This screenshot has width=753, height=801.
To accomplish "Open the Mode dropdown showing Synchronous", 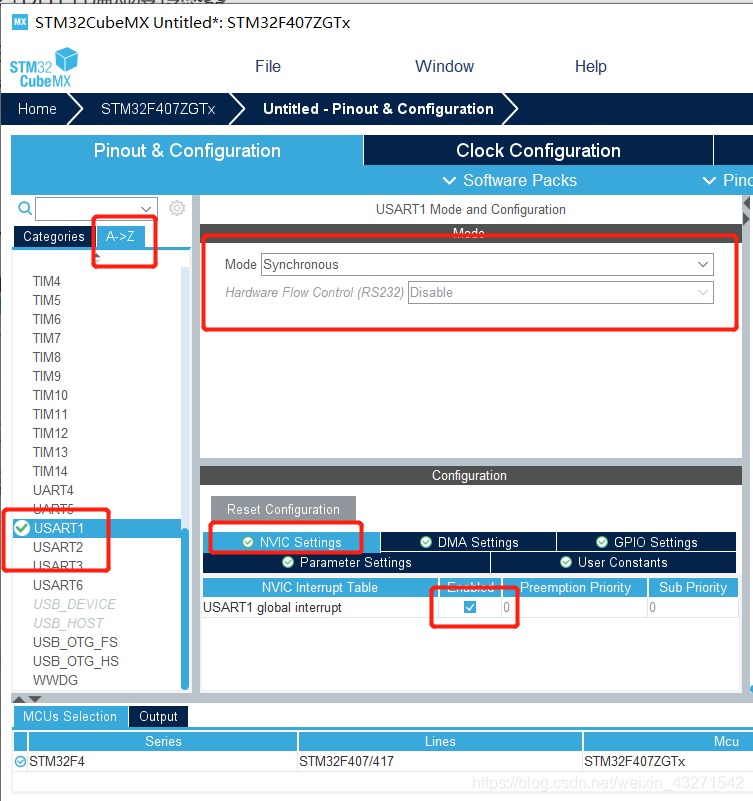I will point(487,265).
